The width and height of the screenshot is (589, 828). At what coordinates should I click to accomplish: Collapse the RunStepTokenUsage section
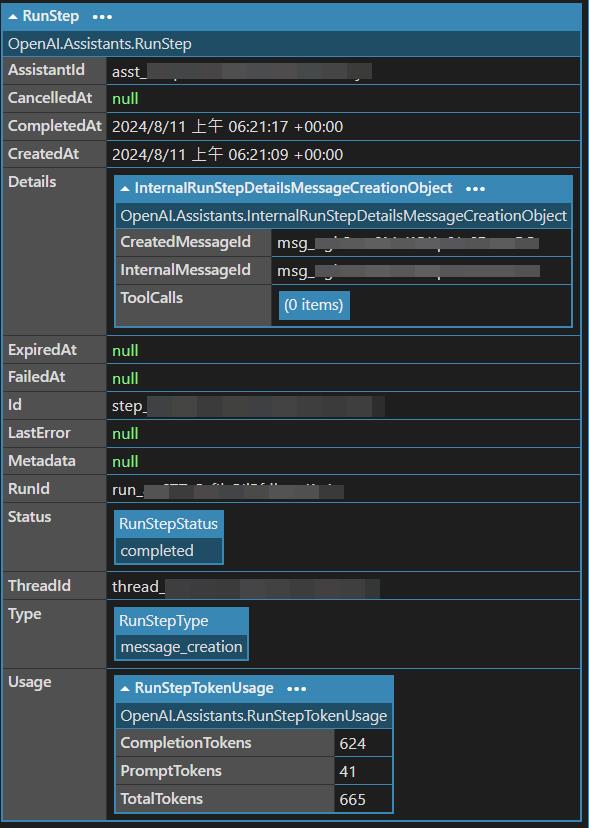[125, 689]
